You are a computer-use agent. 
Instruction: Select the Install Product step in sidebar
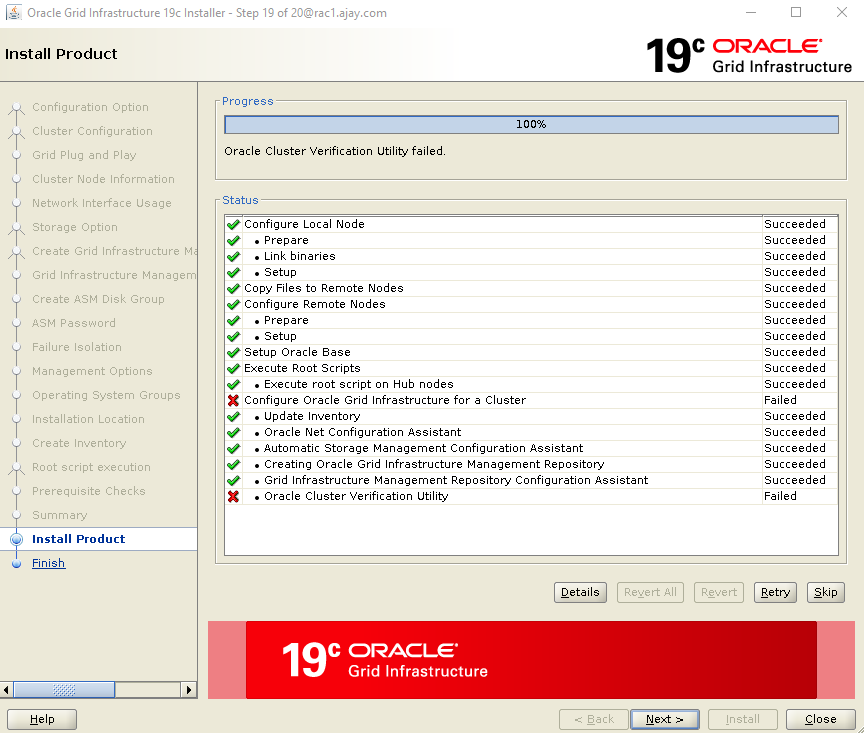click(x=78, y=539)
